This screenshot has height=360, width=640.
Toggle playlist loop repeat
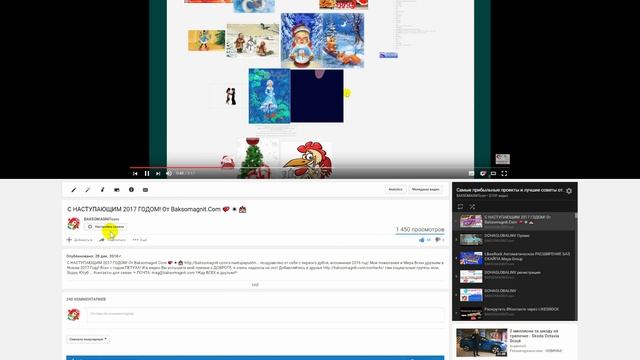click(x=460, y=207)
